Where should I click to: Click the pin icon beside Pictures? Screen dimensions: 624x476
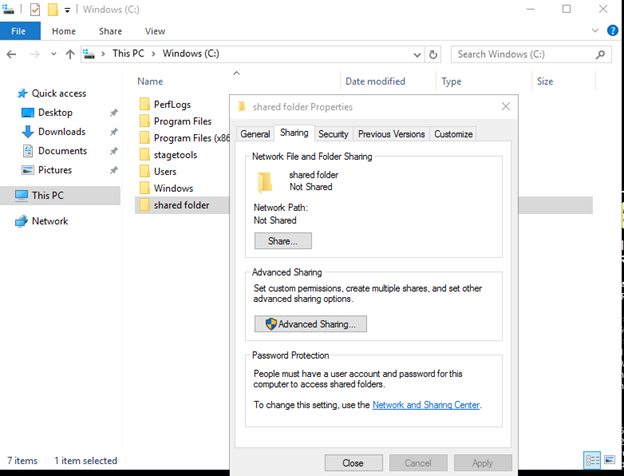114,170
